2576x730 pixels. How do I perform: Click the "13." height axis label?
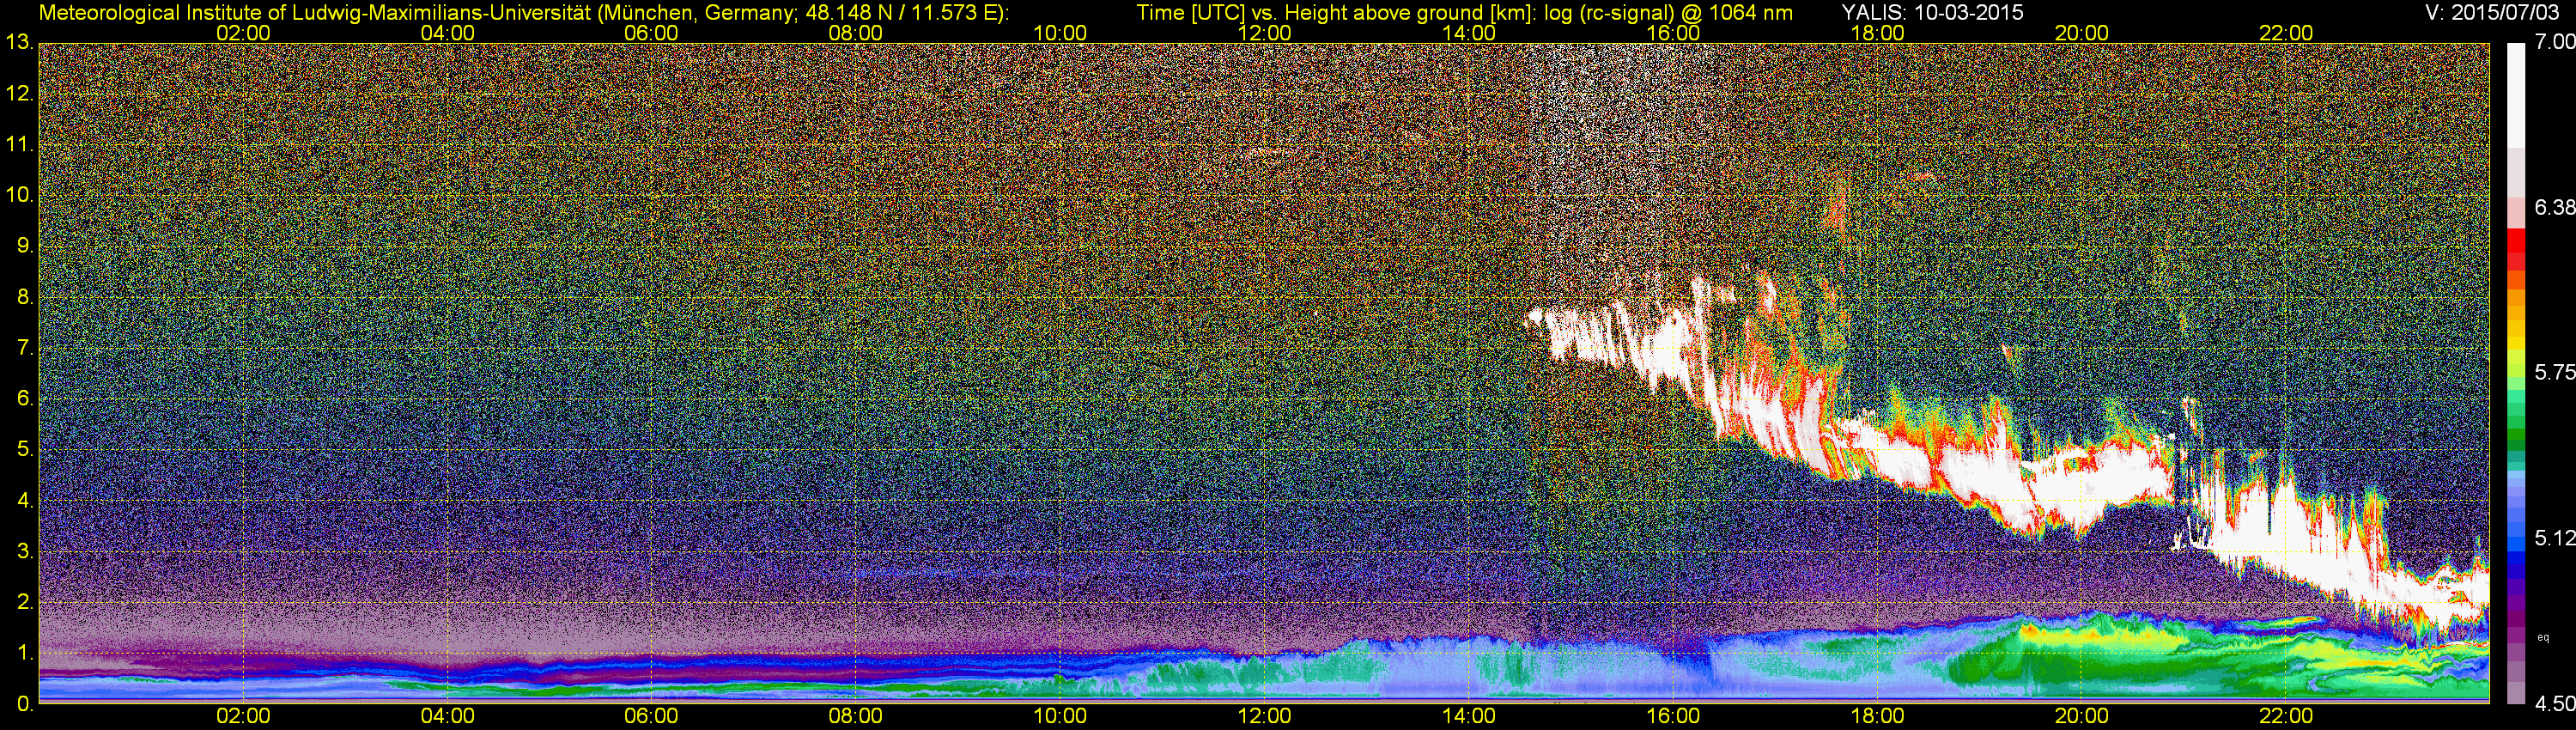[19, 43]
